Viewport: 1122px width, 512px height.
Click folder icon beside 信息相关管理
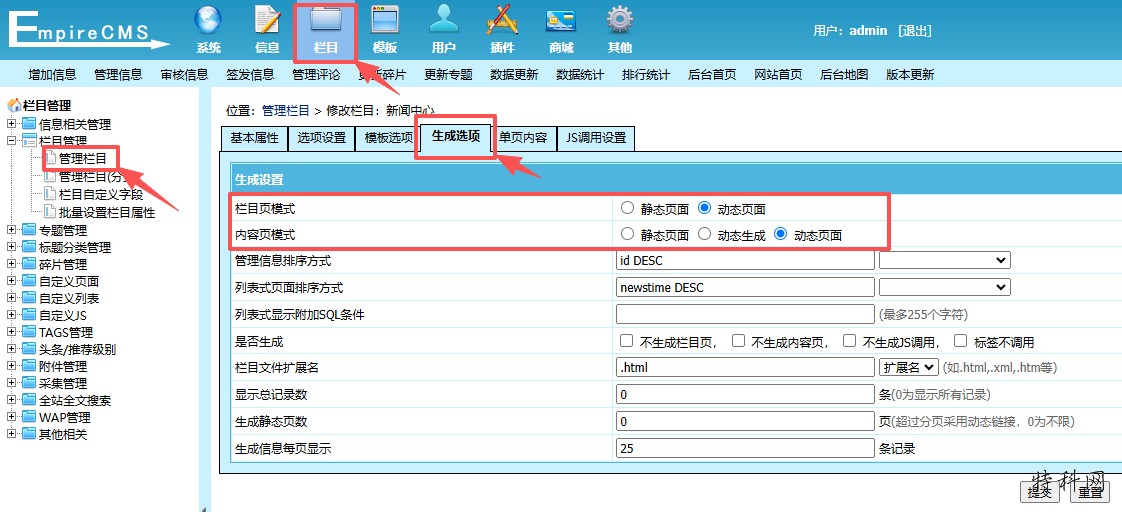pyautogui.click(x=29, y=124)
